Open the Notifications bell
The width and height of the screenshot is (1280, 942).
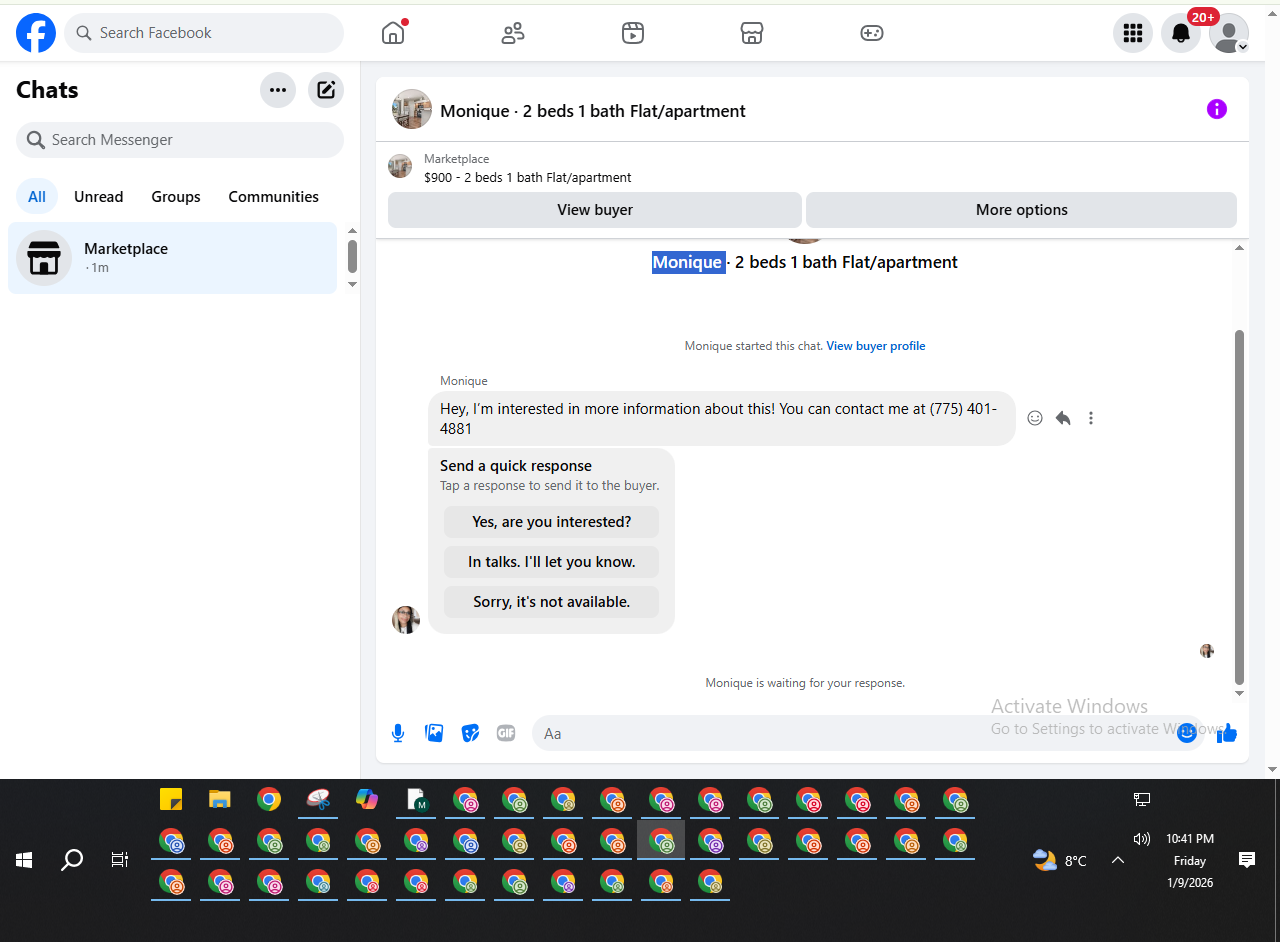pyautogui.click(x=1181, y=33)
